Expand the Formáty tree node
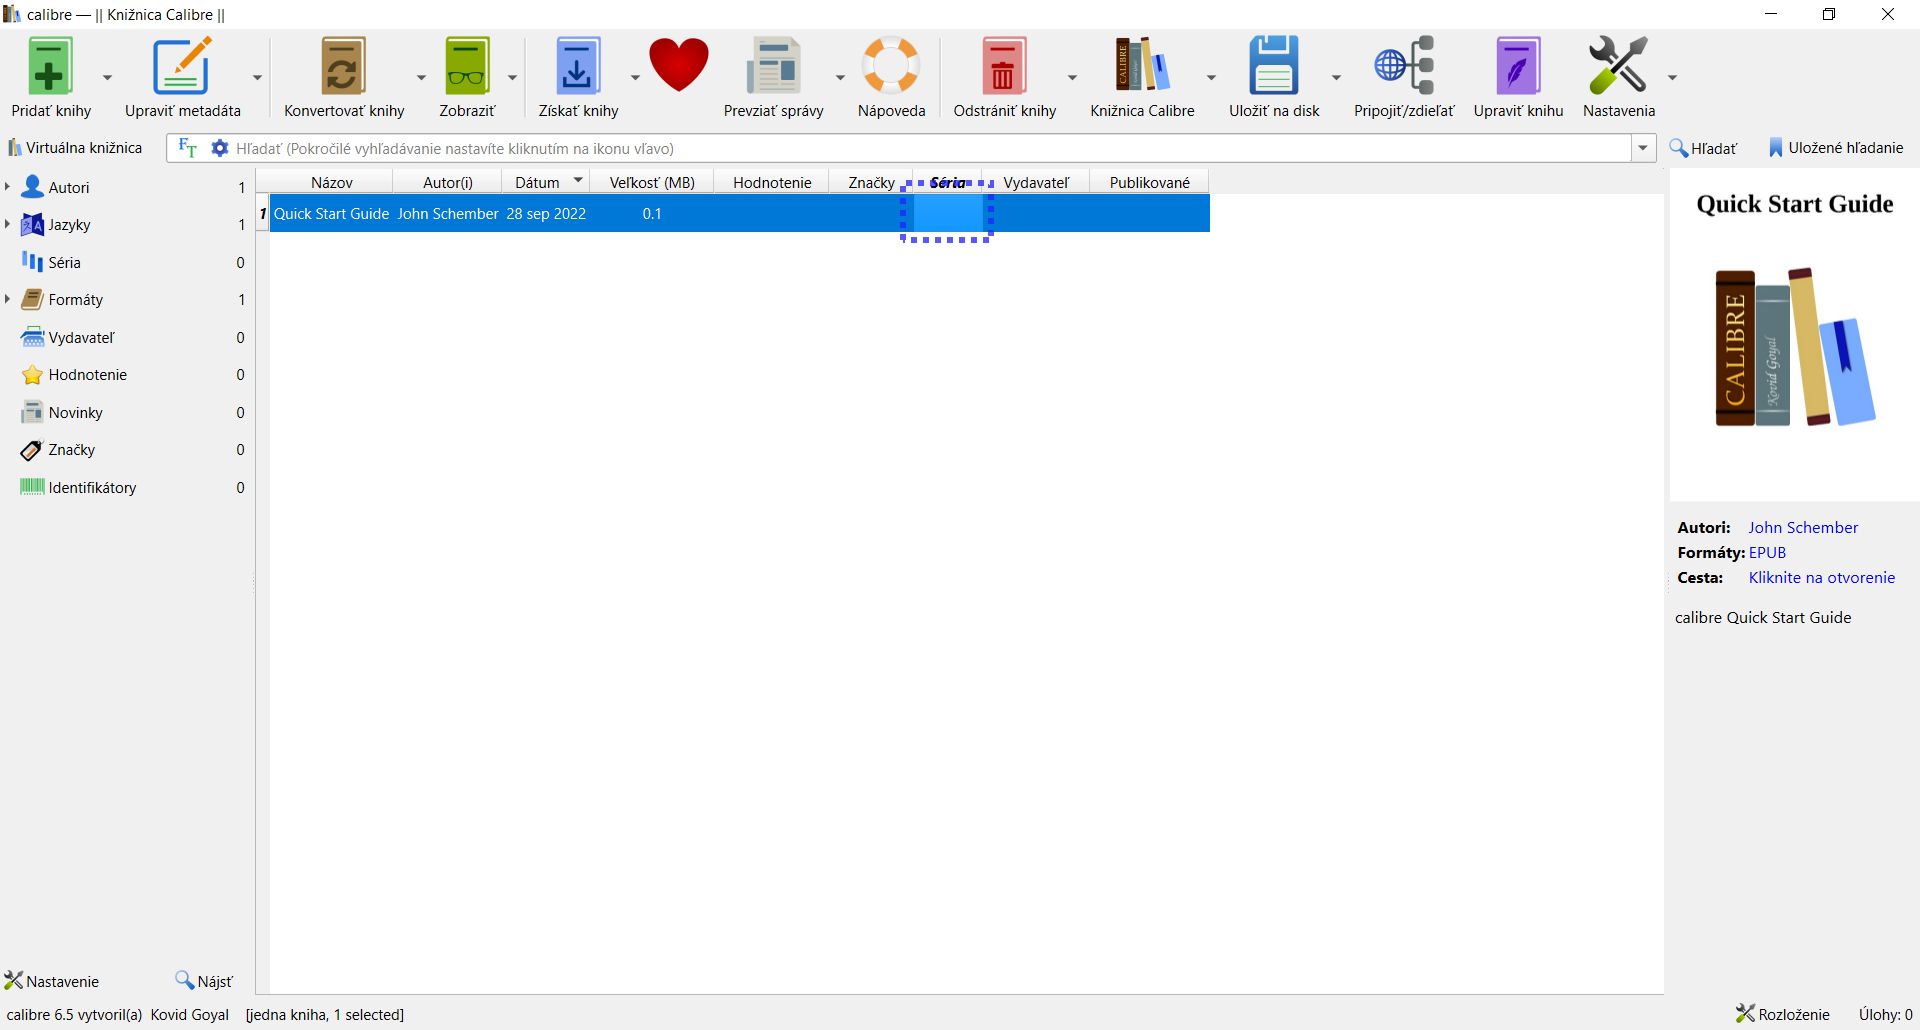Viewport: 1920px width, 1030px height. point(7,299)
